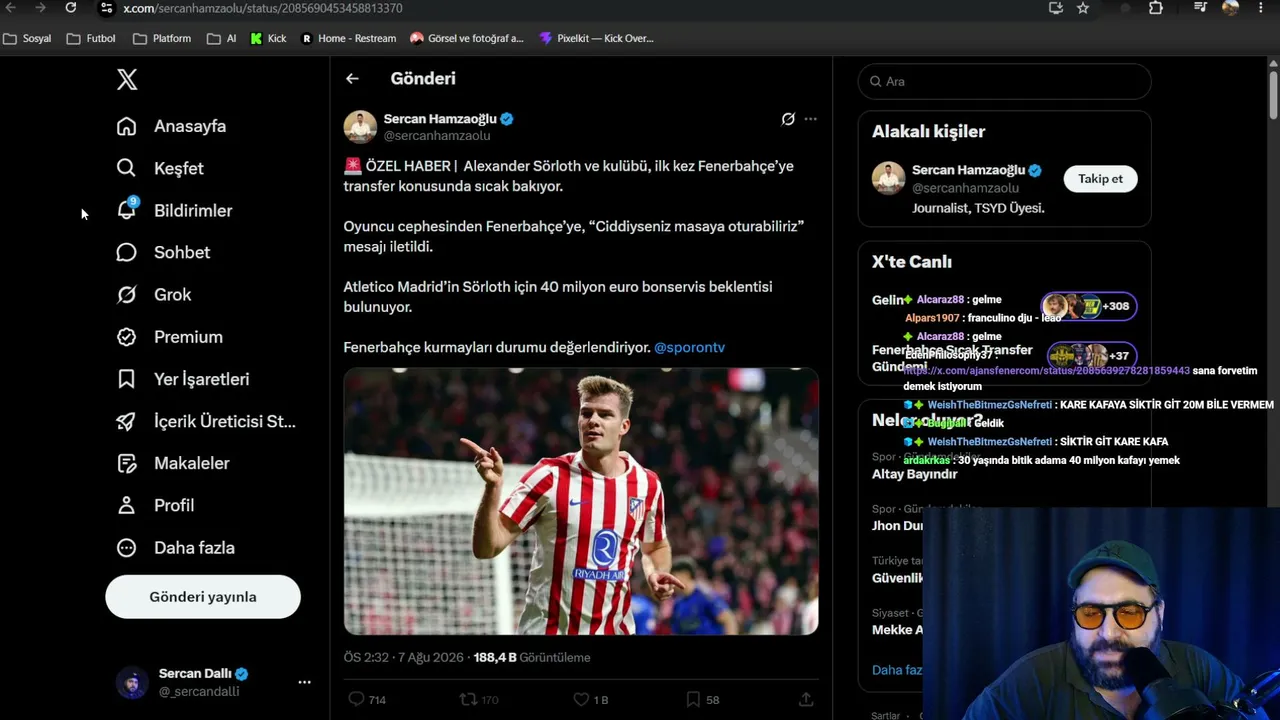The height and width of the screenshot is (720, 1280).
Task: Open the Grok sidebar icon
Action: [126, 294]
